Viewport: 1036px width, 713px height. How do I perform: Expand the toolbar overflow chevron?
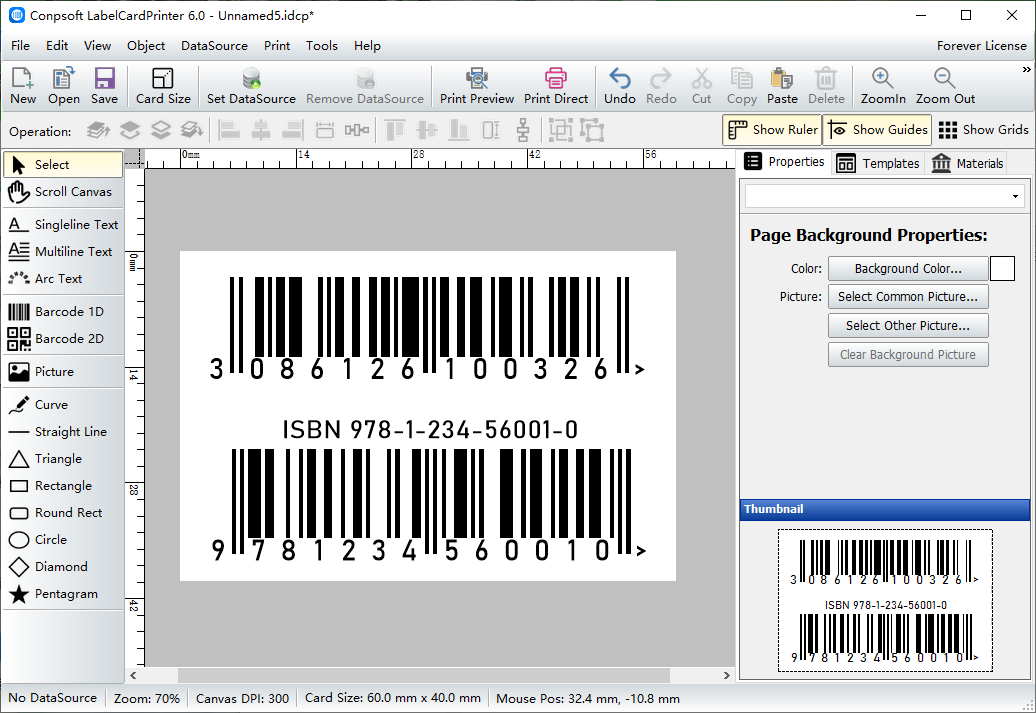click(x=1026, y=69)
